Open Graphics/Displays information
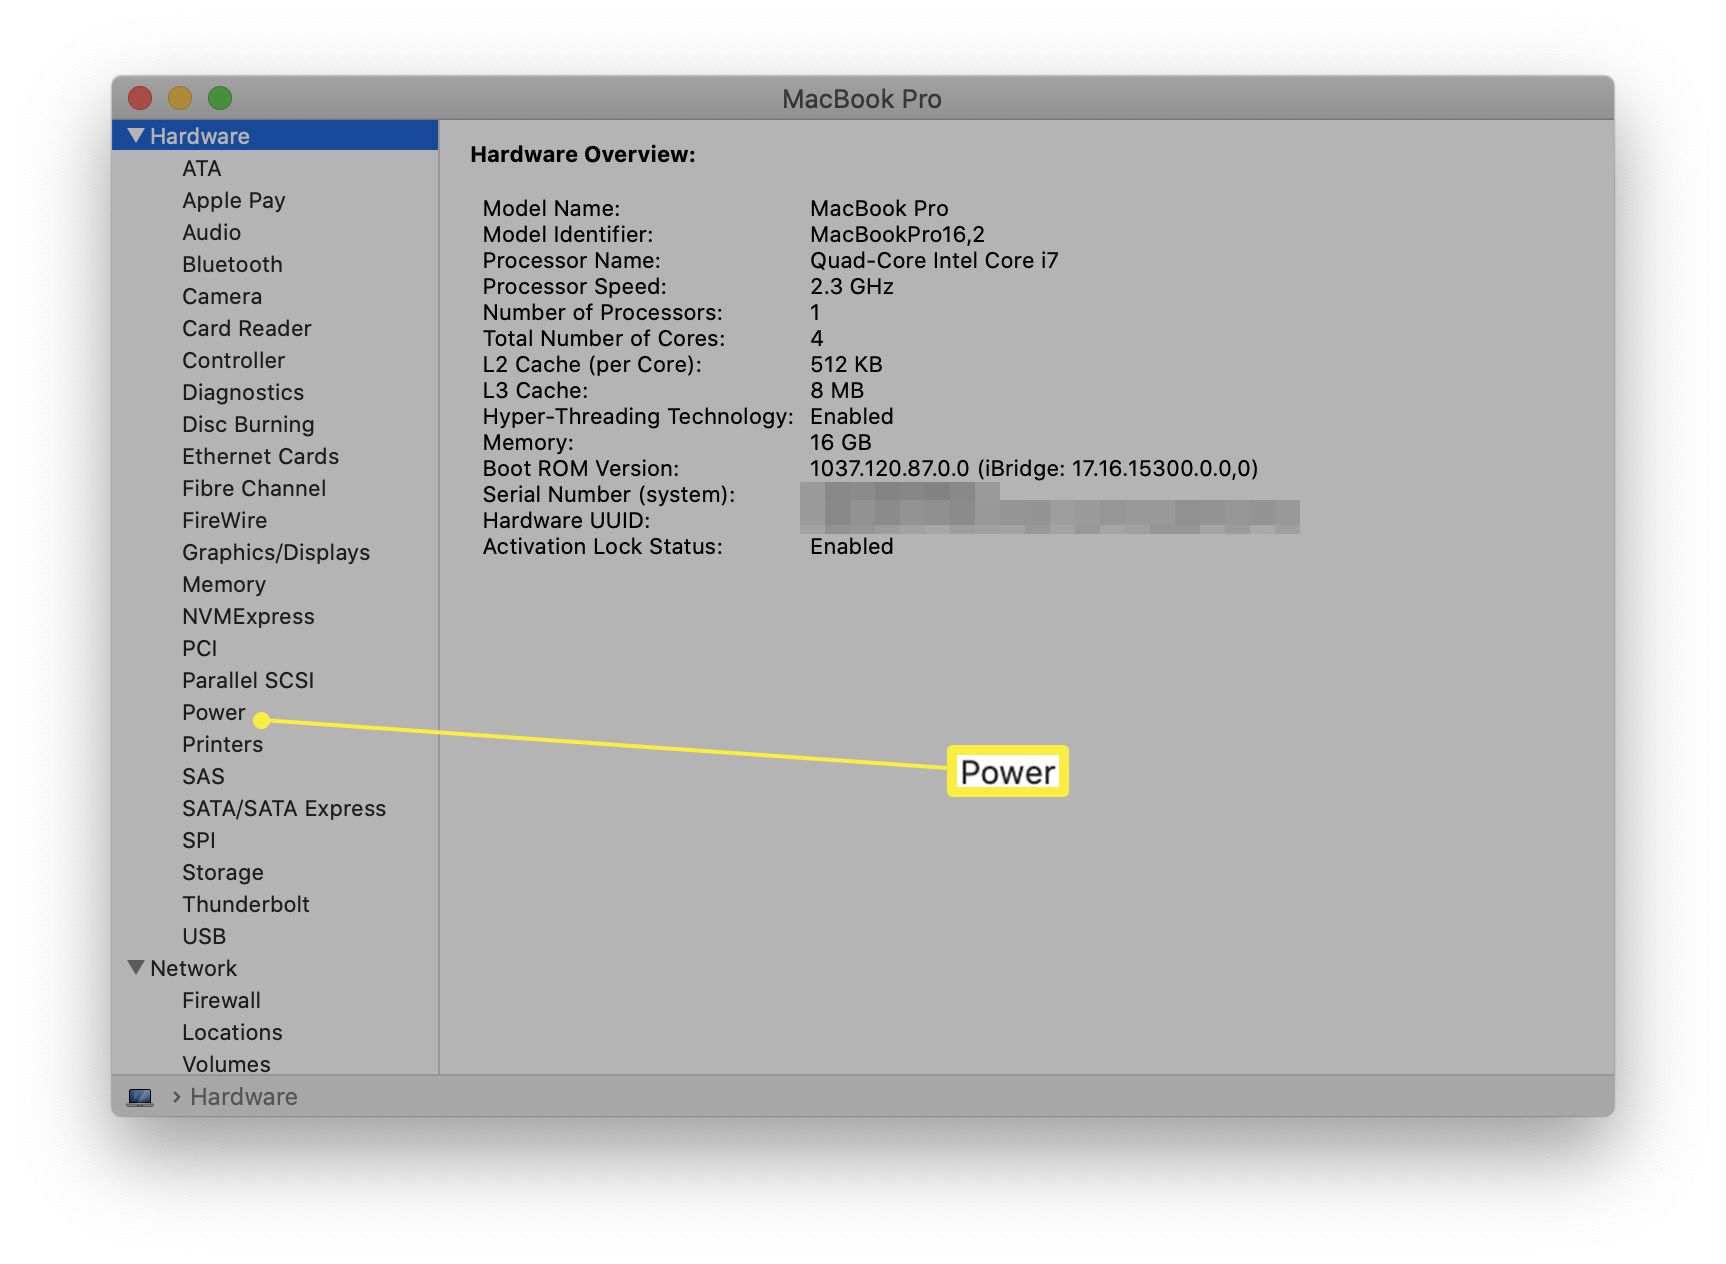Screen dimensions: 1726x1264 pyautogui.click(x=276, y=552)
